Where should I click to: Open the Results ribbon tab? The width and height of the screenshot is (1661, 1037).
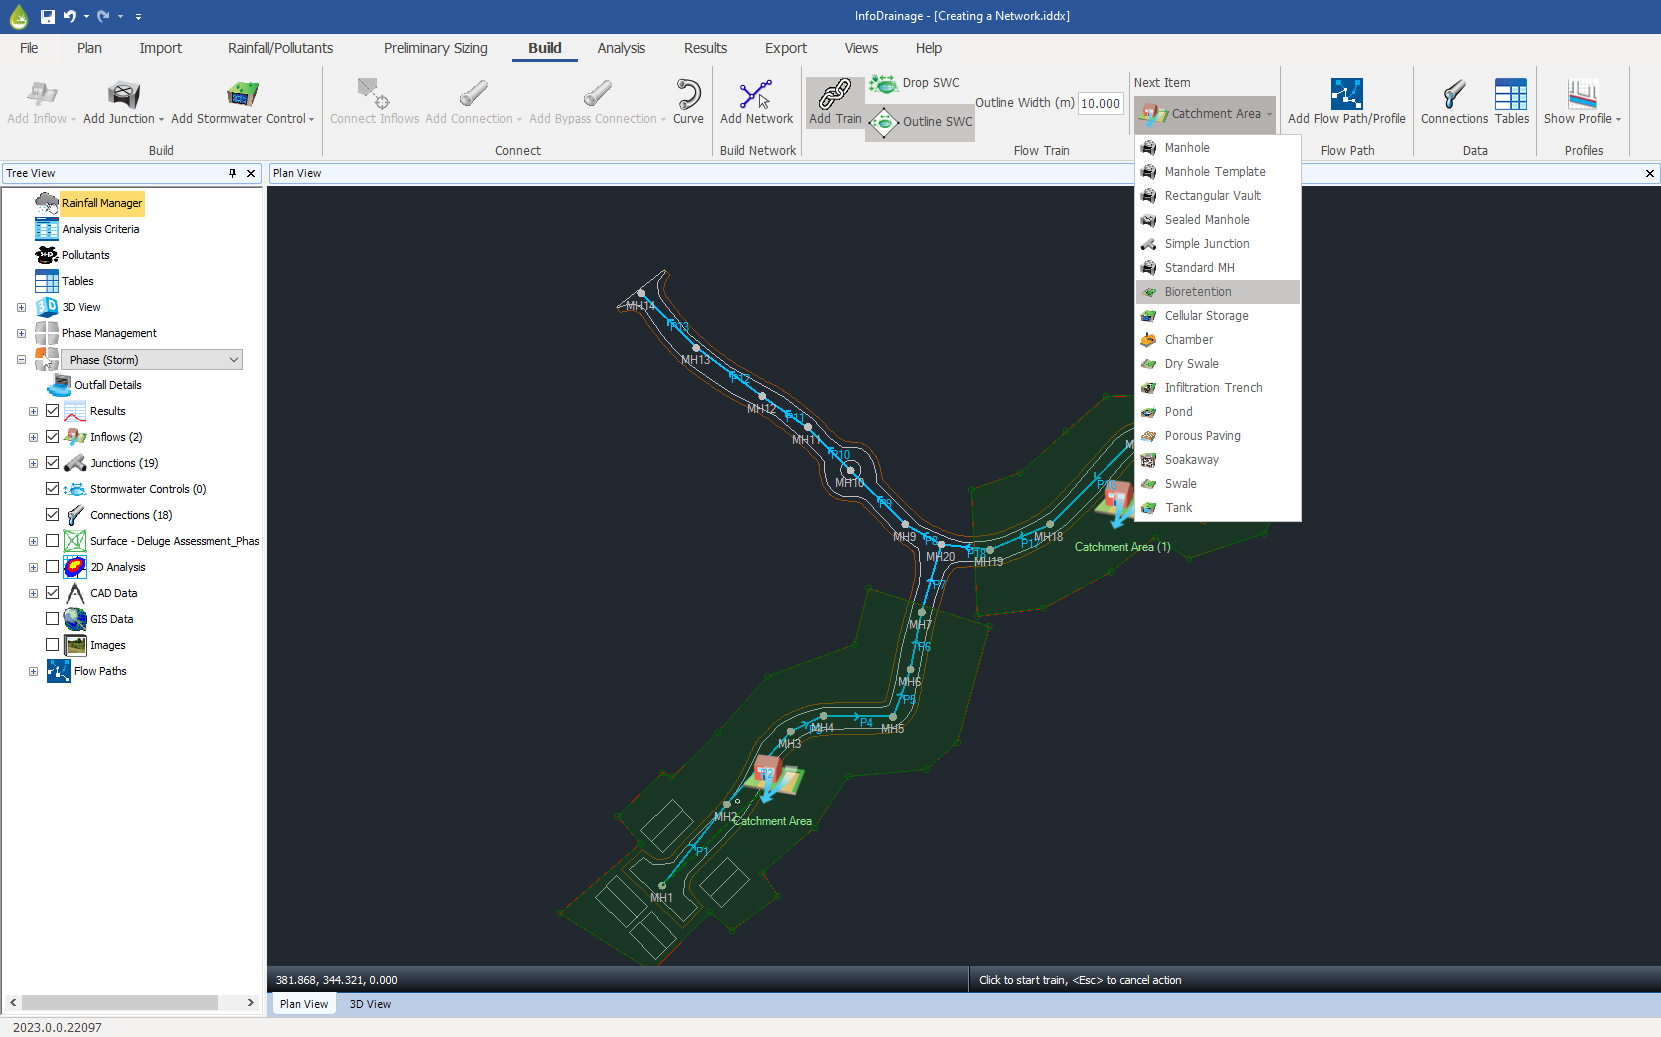click(705, 48)
